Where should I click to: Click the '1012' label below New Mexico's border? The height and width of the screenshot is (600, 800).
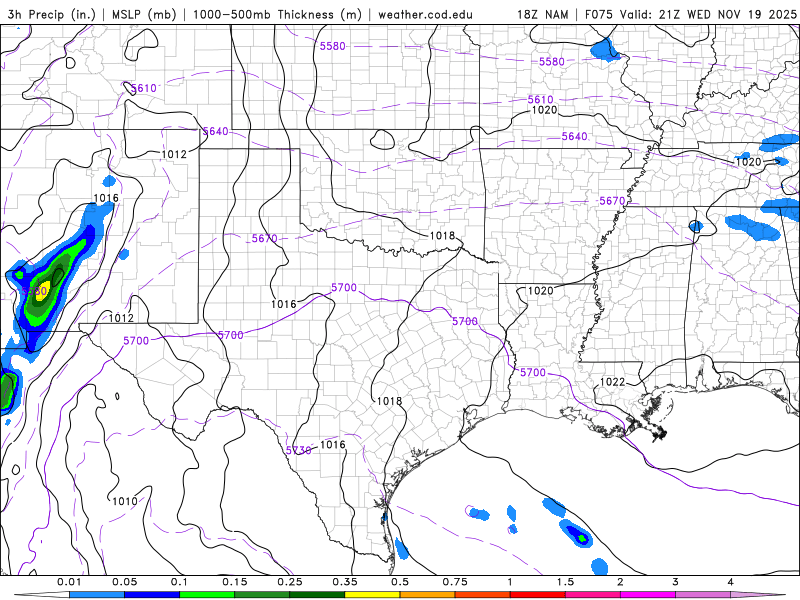click(x=121, y=318)
